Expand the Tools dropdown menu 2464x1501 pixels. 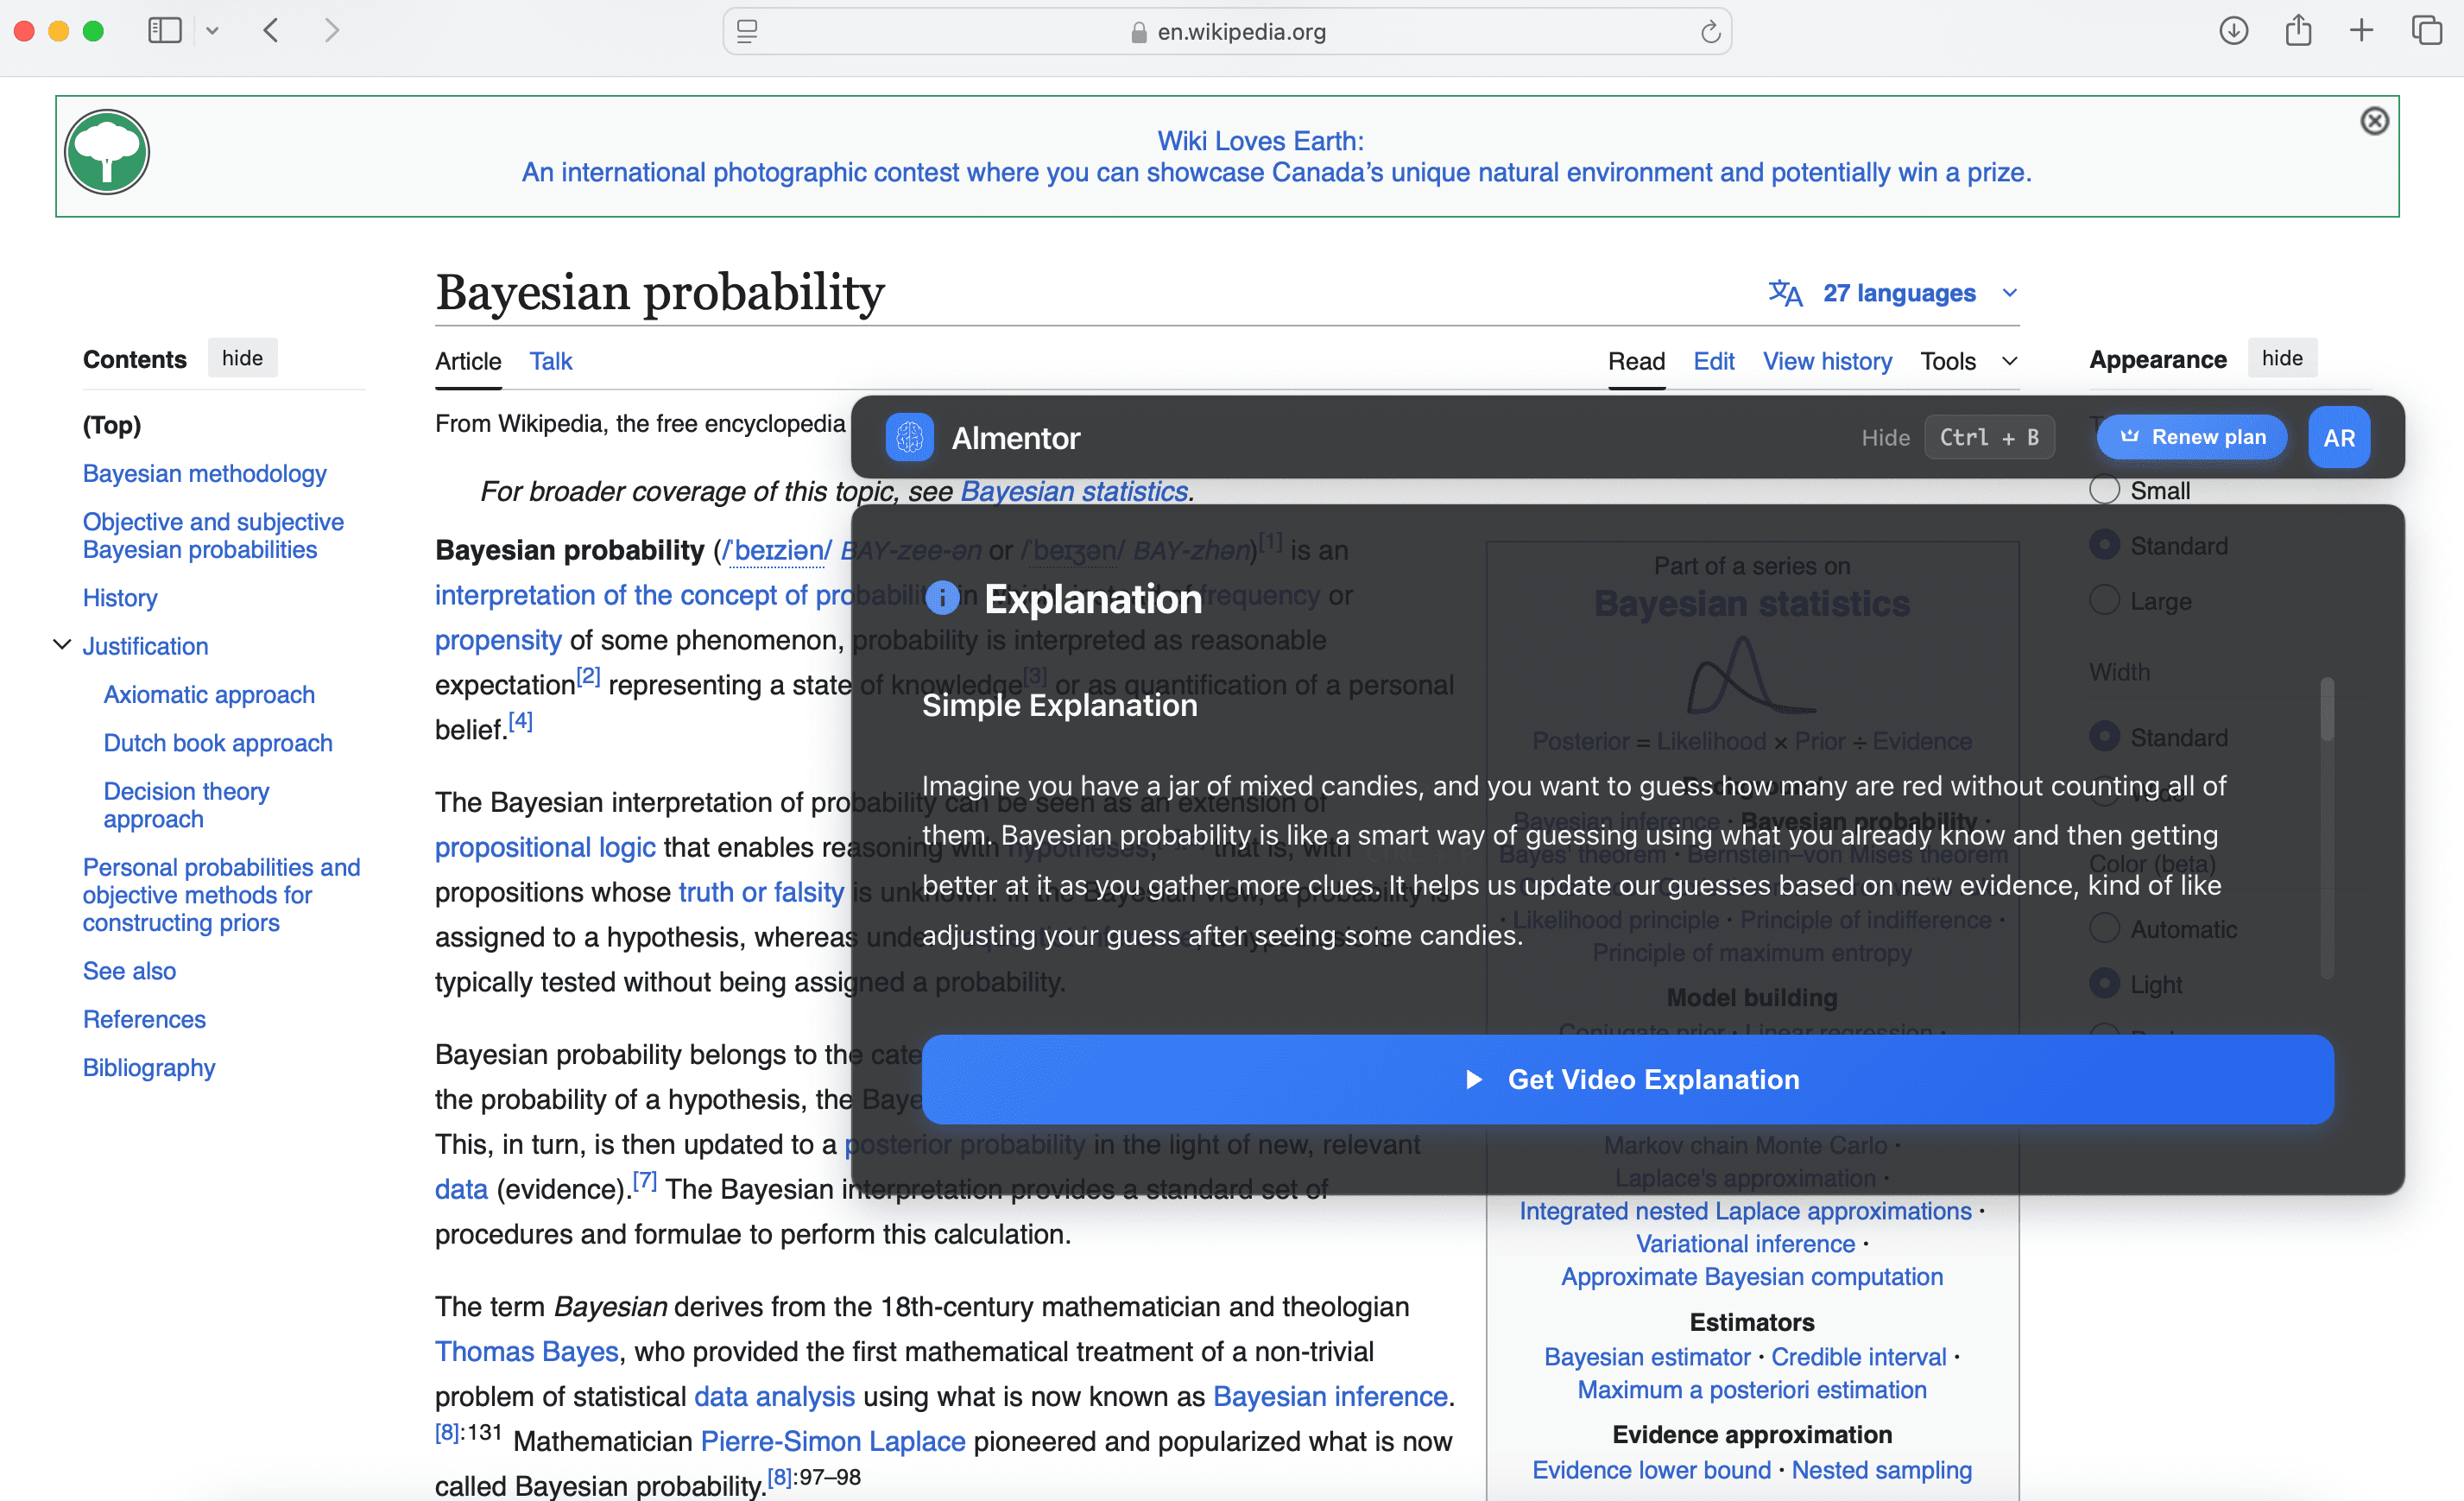[1969, 361]
